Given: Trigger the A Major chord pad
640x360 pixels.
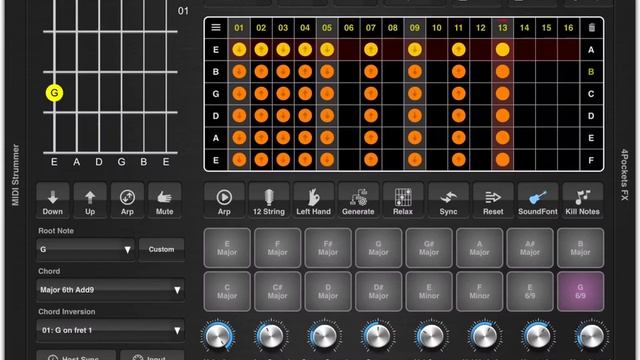Looking at the screenshot, I should tap(479, 248).
